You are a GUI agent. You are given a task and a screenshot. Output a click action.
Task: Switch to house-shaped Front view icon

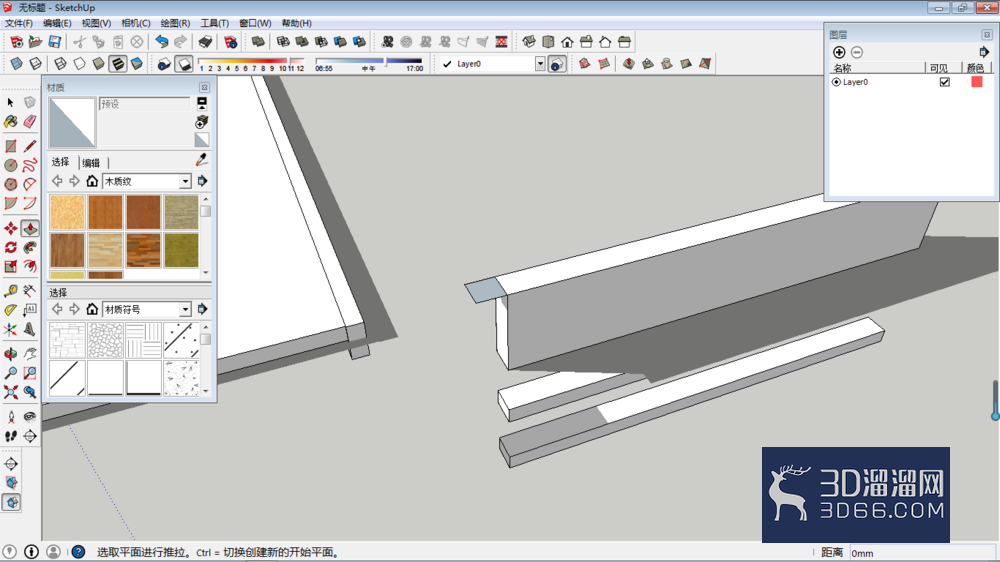coord(567,42)
